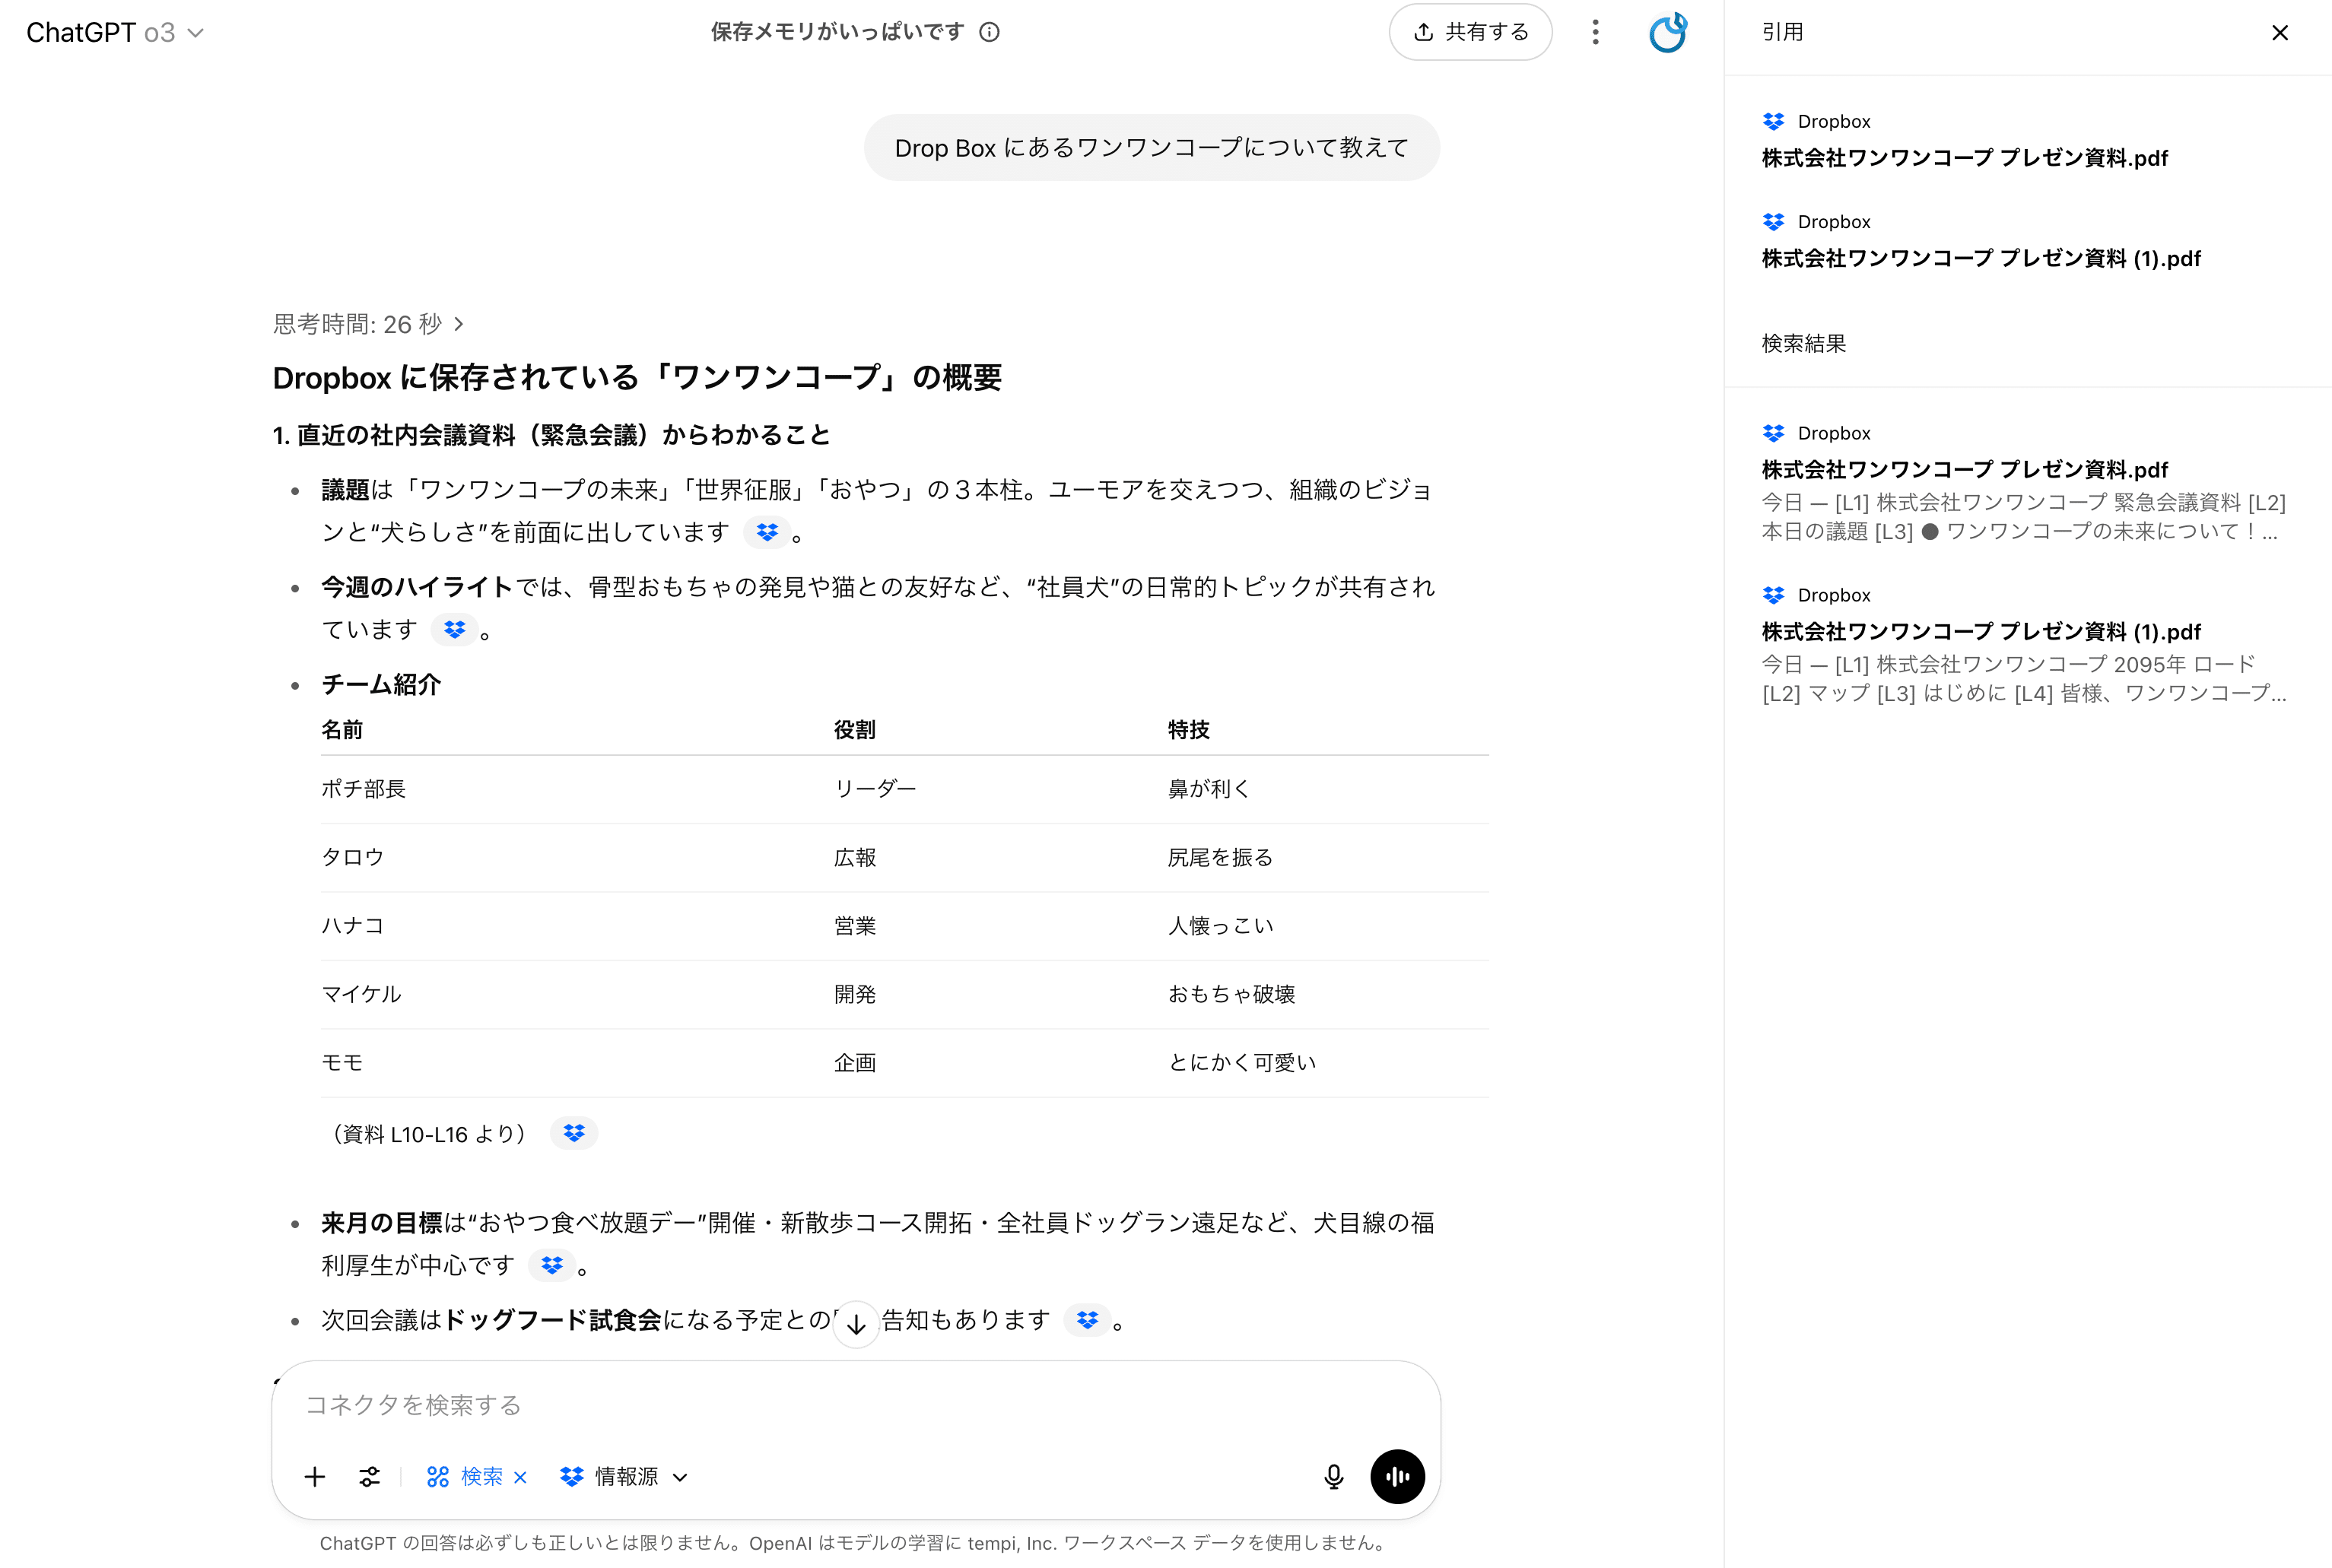Open the three-dot options menu
2332x1568 pixels.
(1595, 33)
